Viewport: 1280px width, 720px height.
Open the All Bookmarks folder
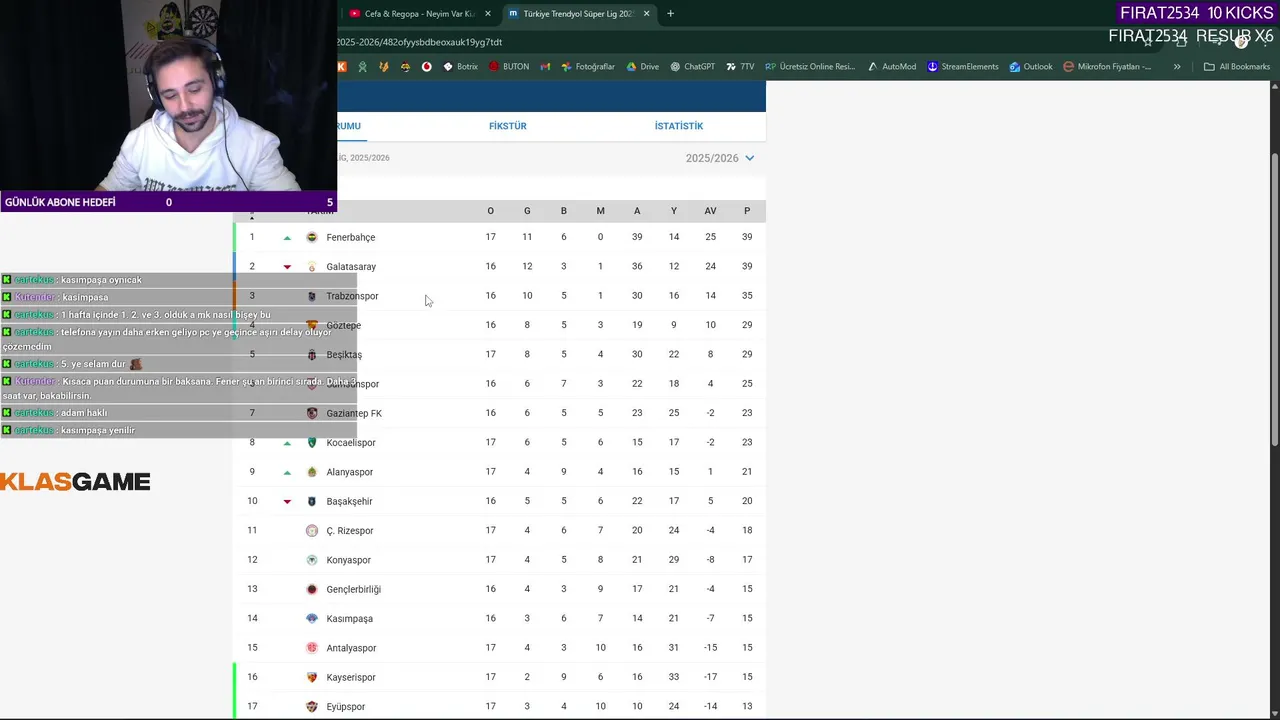(x=1237, y=67)
